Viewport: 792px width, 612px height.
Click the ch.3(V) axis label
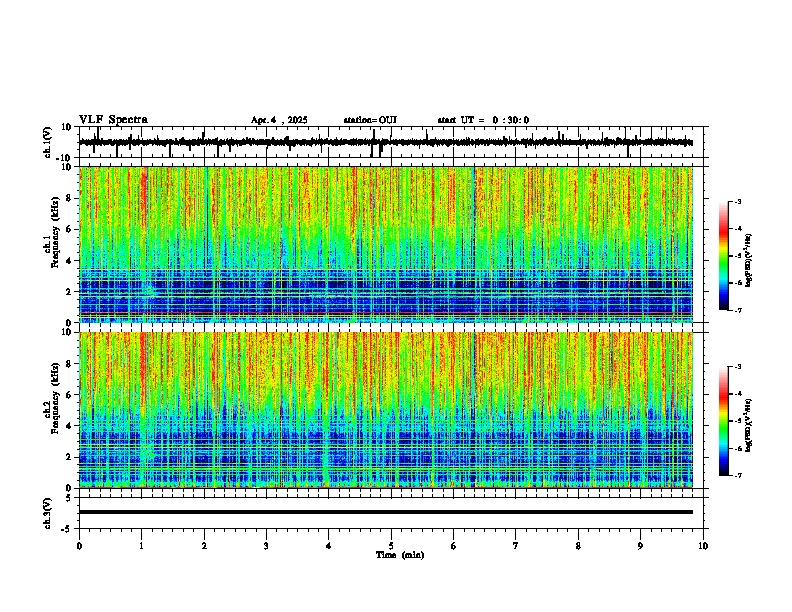[48, 513]
